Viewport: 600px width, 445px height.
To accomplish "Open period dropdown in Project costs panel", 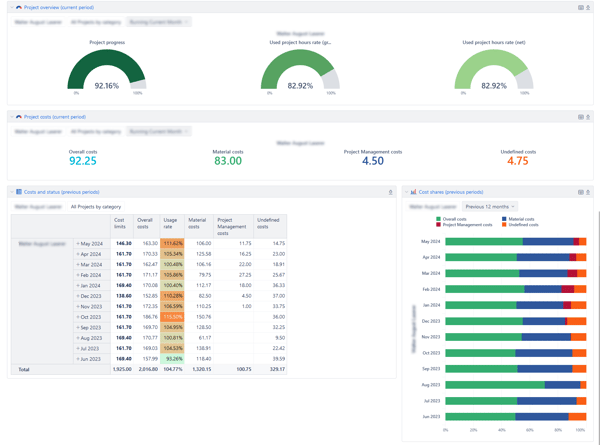I will [x=159, y=132].
